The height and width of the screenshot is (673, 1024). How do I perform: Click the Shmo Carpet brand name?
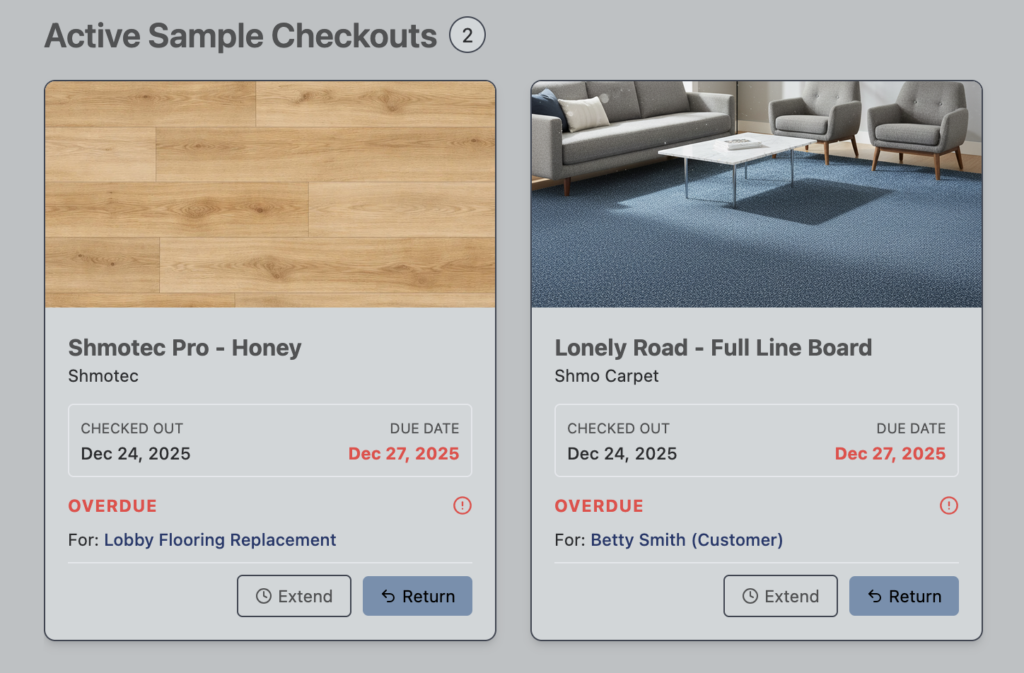coord(607,376)
